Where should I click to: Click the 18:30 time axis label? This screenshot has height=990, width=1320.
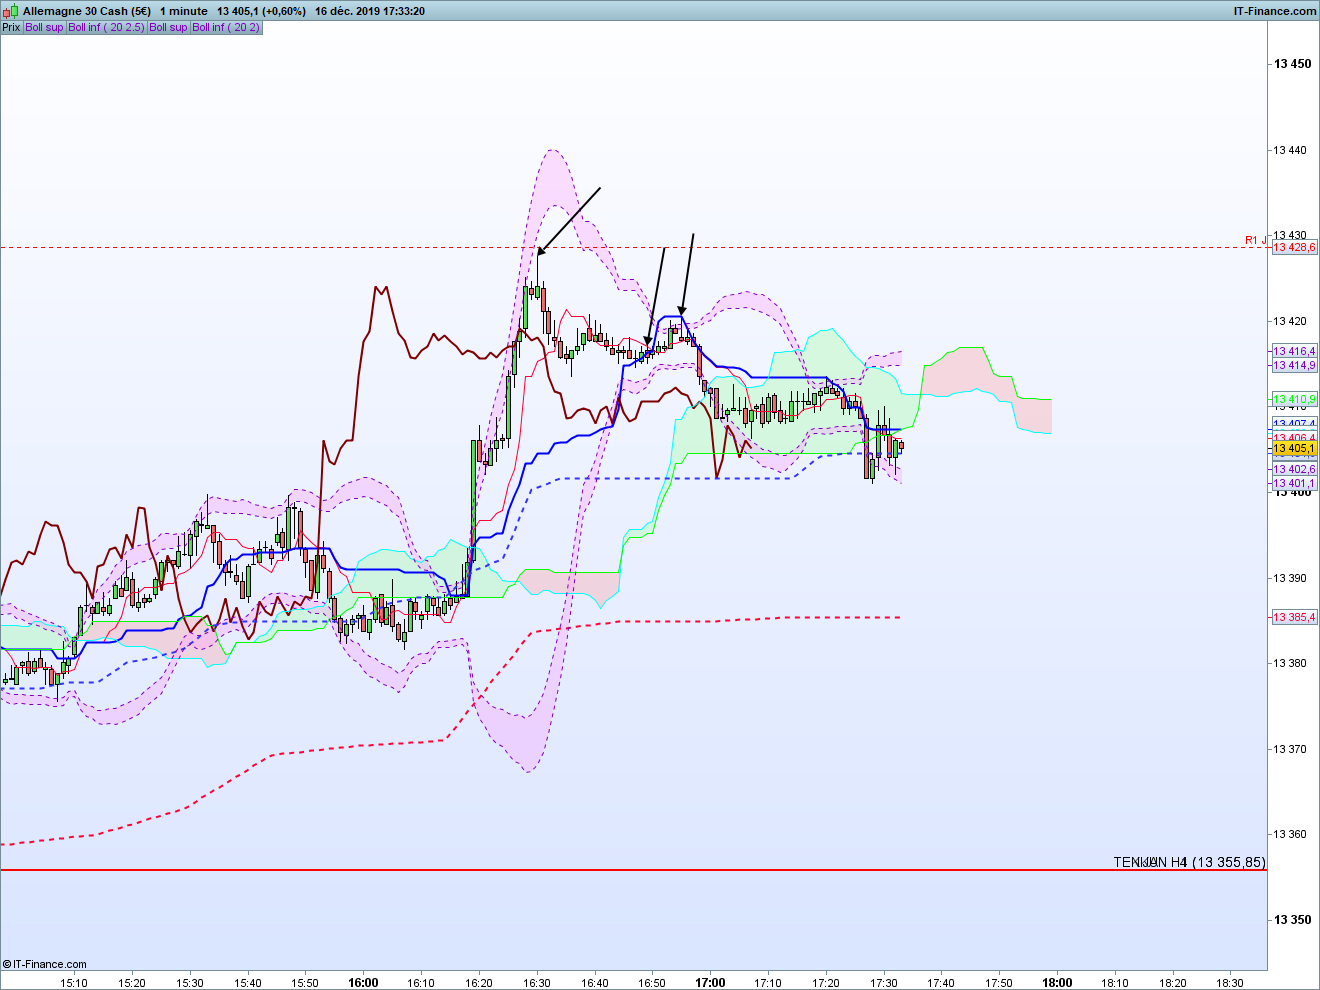coord(1231,983)
